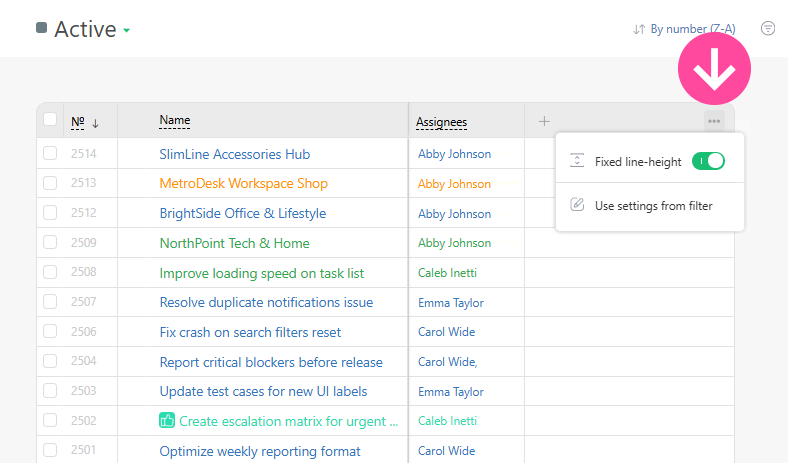Click the plus icon to add column

(x=544, y=121)
